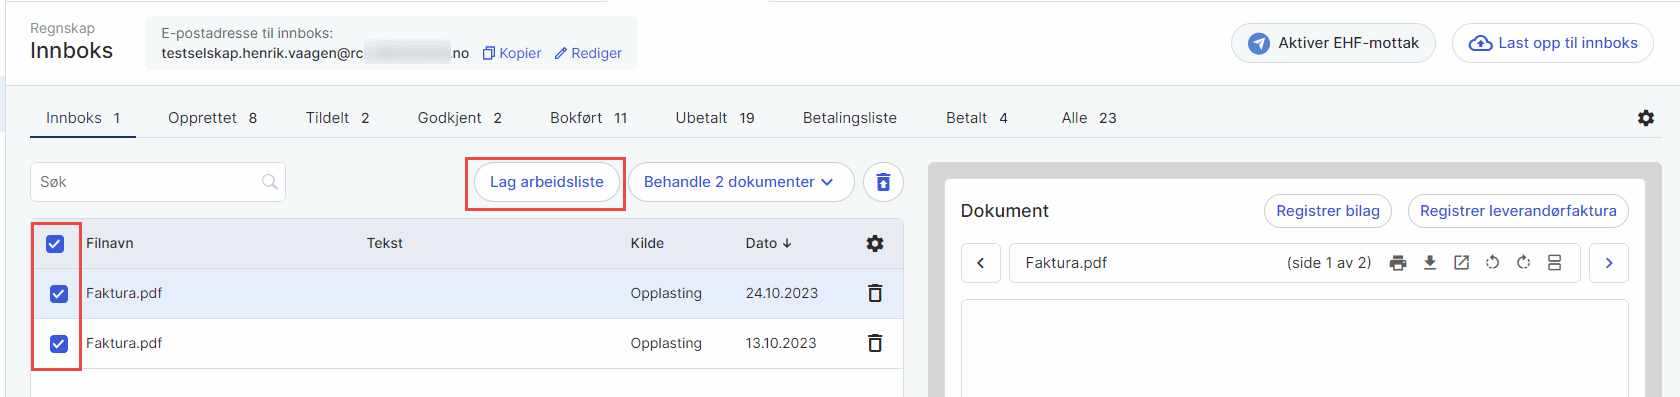1680x397 pixels.
Task: Switch to Innboks tab
Action: click(x=83, y=118)
